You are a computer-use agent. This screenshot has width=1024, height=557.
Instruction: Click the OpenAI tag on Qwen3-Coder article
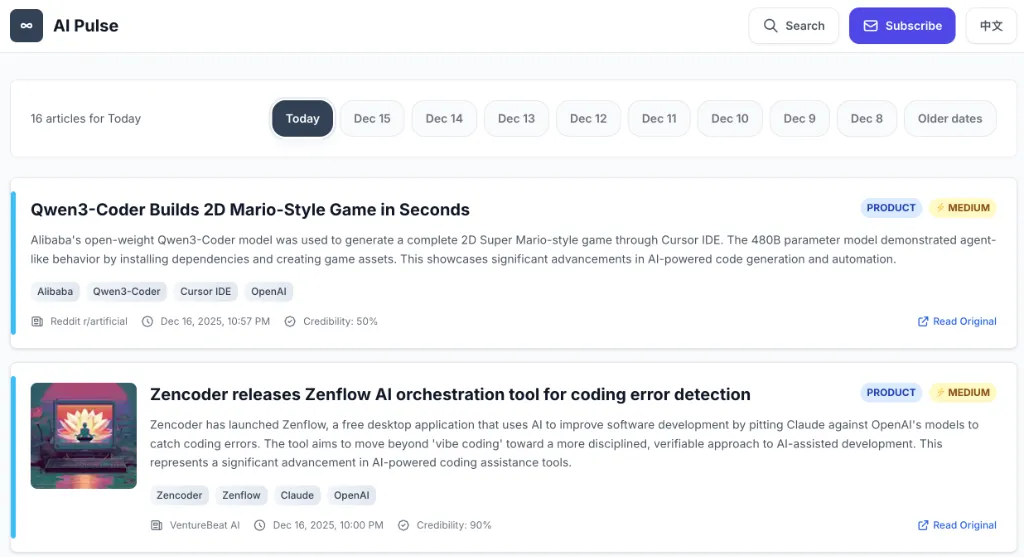tap(269, 291)
